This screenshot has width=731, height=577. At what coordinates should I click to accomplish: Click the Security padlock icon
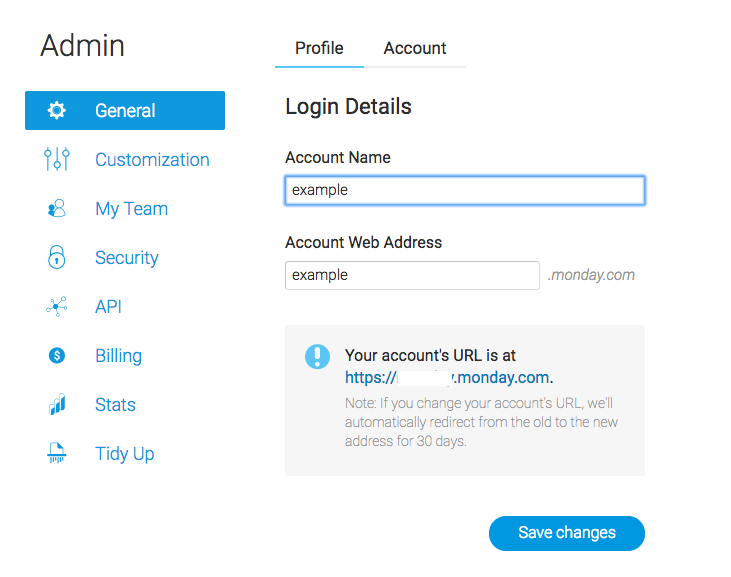point(57,257)
